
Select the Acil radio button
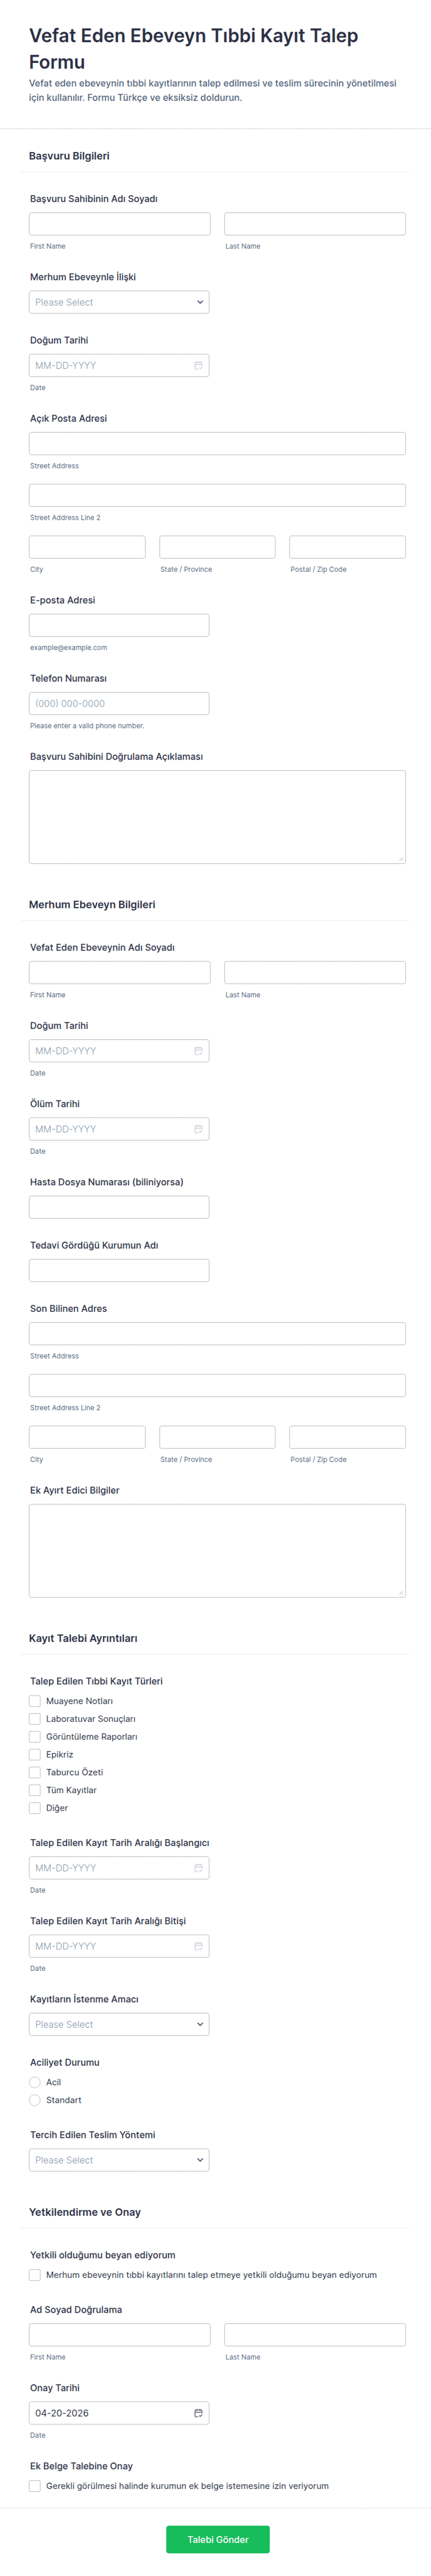pyautogui.click(x=35, y=2082)
